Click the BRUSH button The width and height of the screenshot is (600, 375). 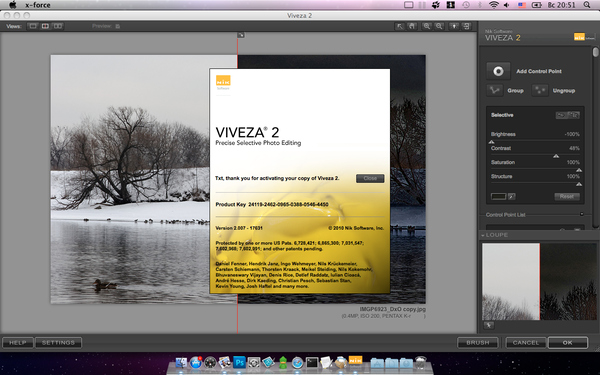(478, 342)
